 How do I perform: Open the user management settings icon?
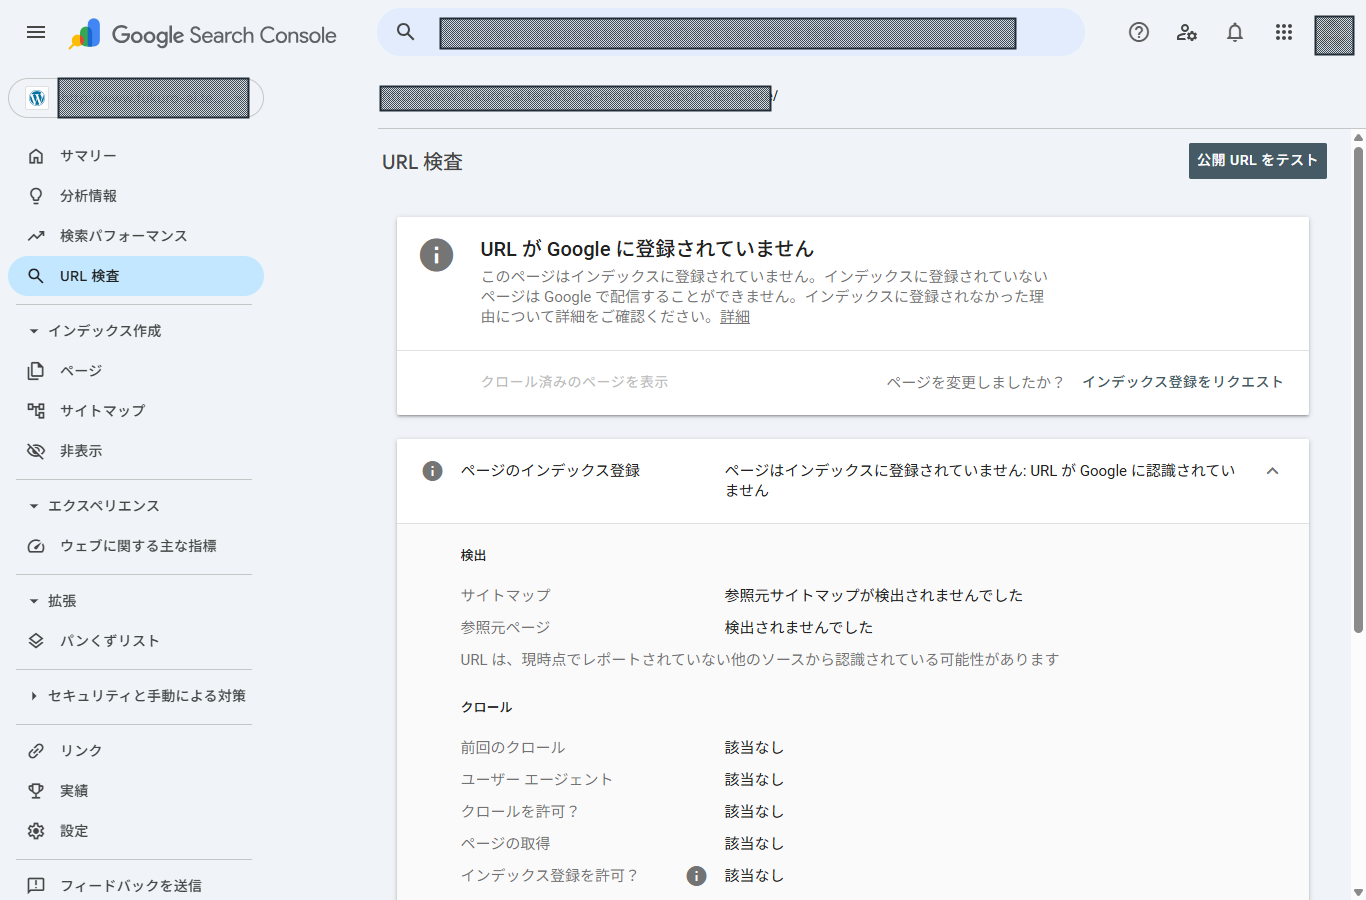point(1187,32)
